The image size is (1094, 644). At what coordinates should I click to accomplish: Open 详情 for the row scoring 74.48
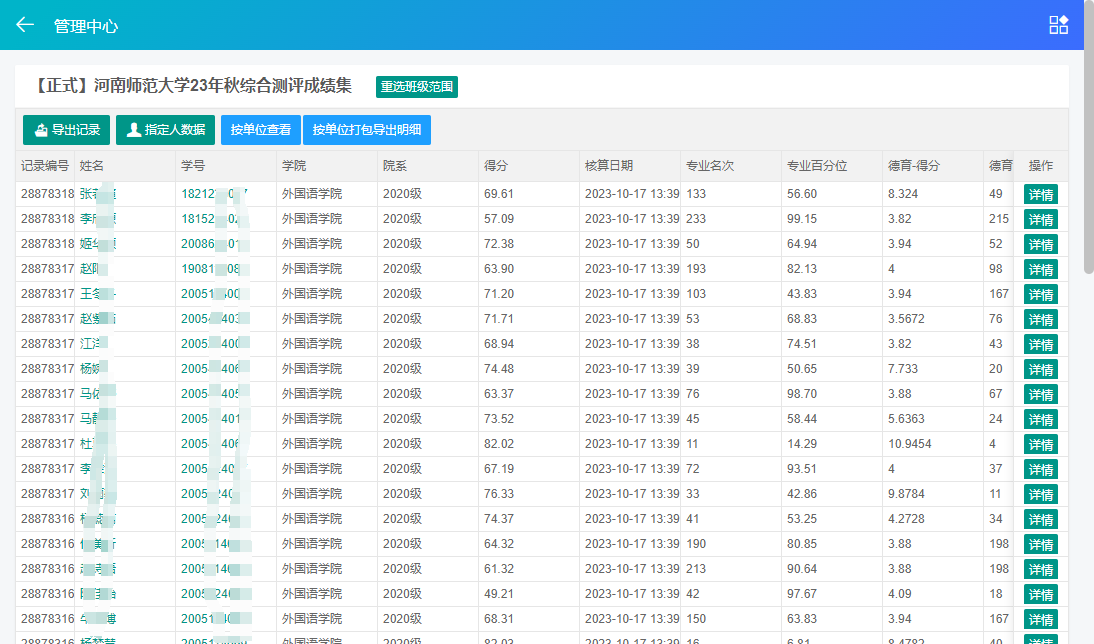(1040, 370)
